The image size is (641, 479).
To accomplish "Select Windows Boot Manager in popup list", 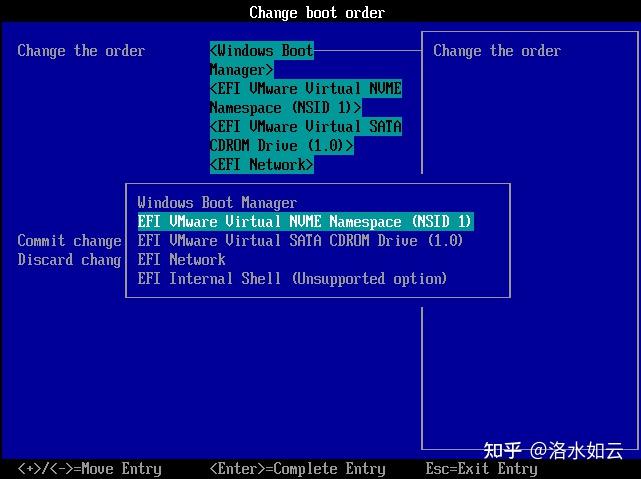I will click(x=217, y=203).
